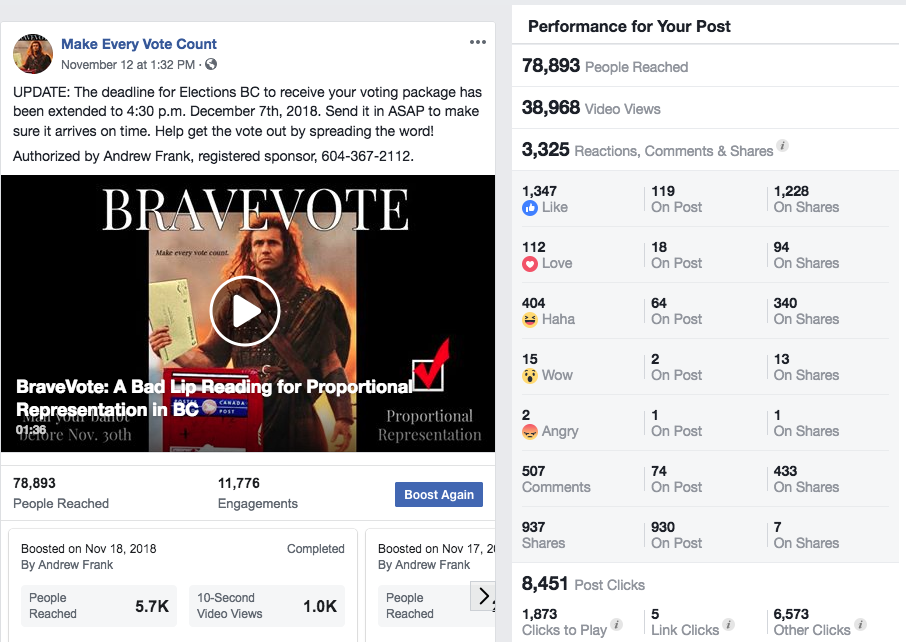Click the 01:36 video duration label
The height and width of the screenshot is (642, 906).
coord(31,429)
